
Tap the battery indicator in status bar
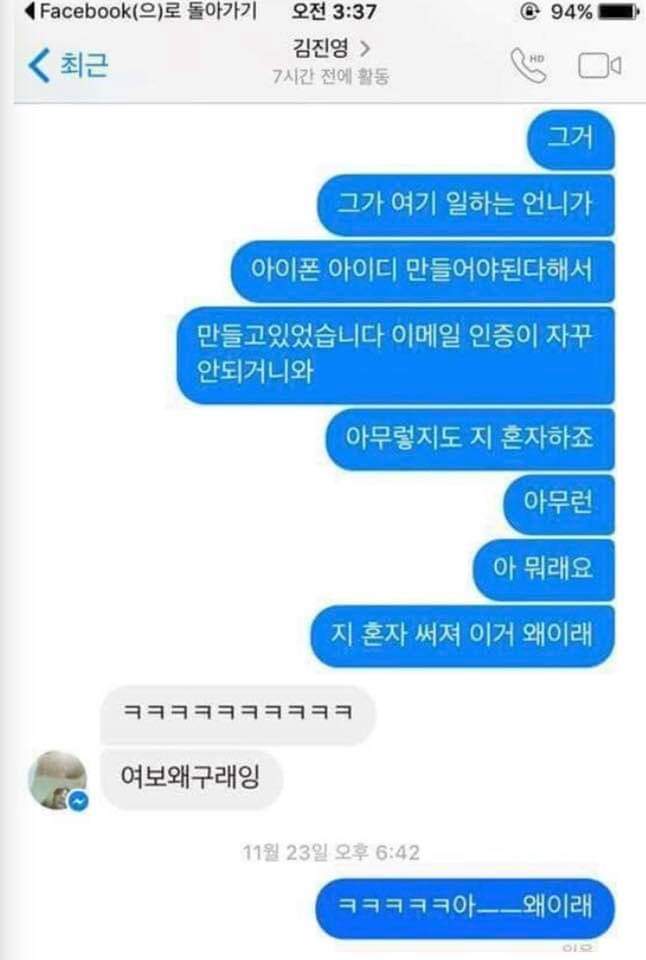pos(618,12)
